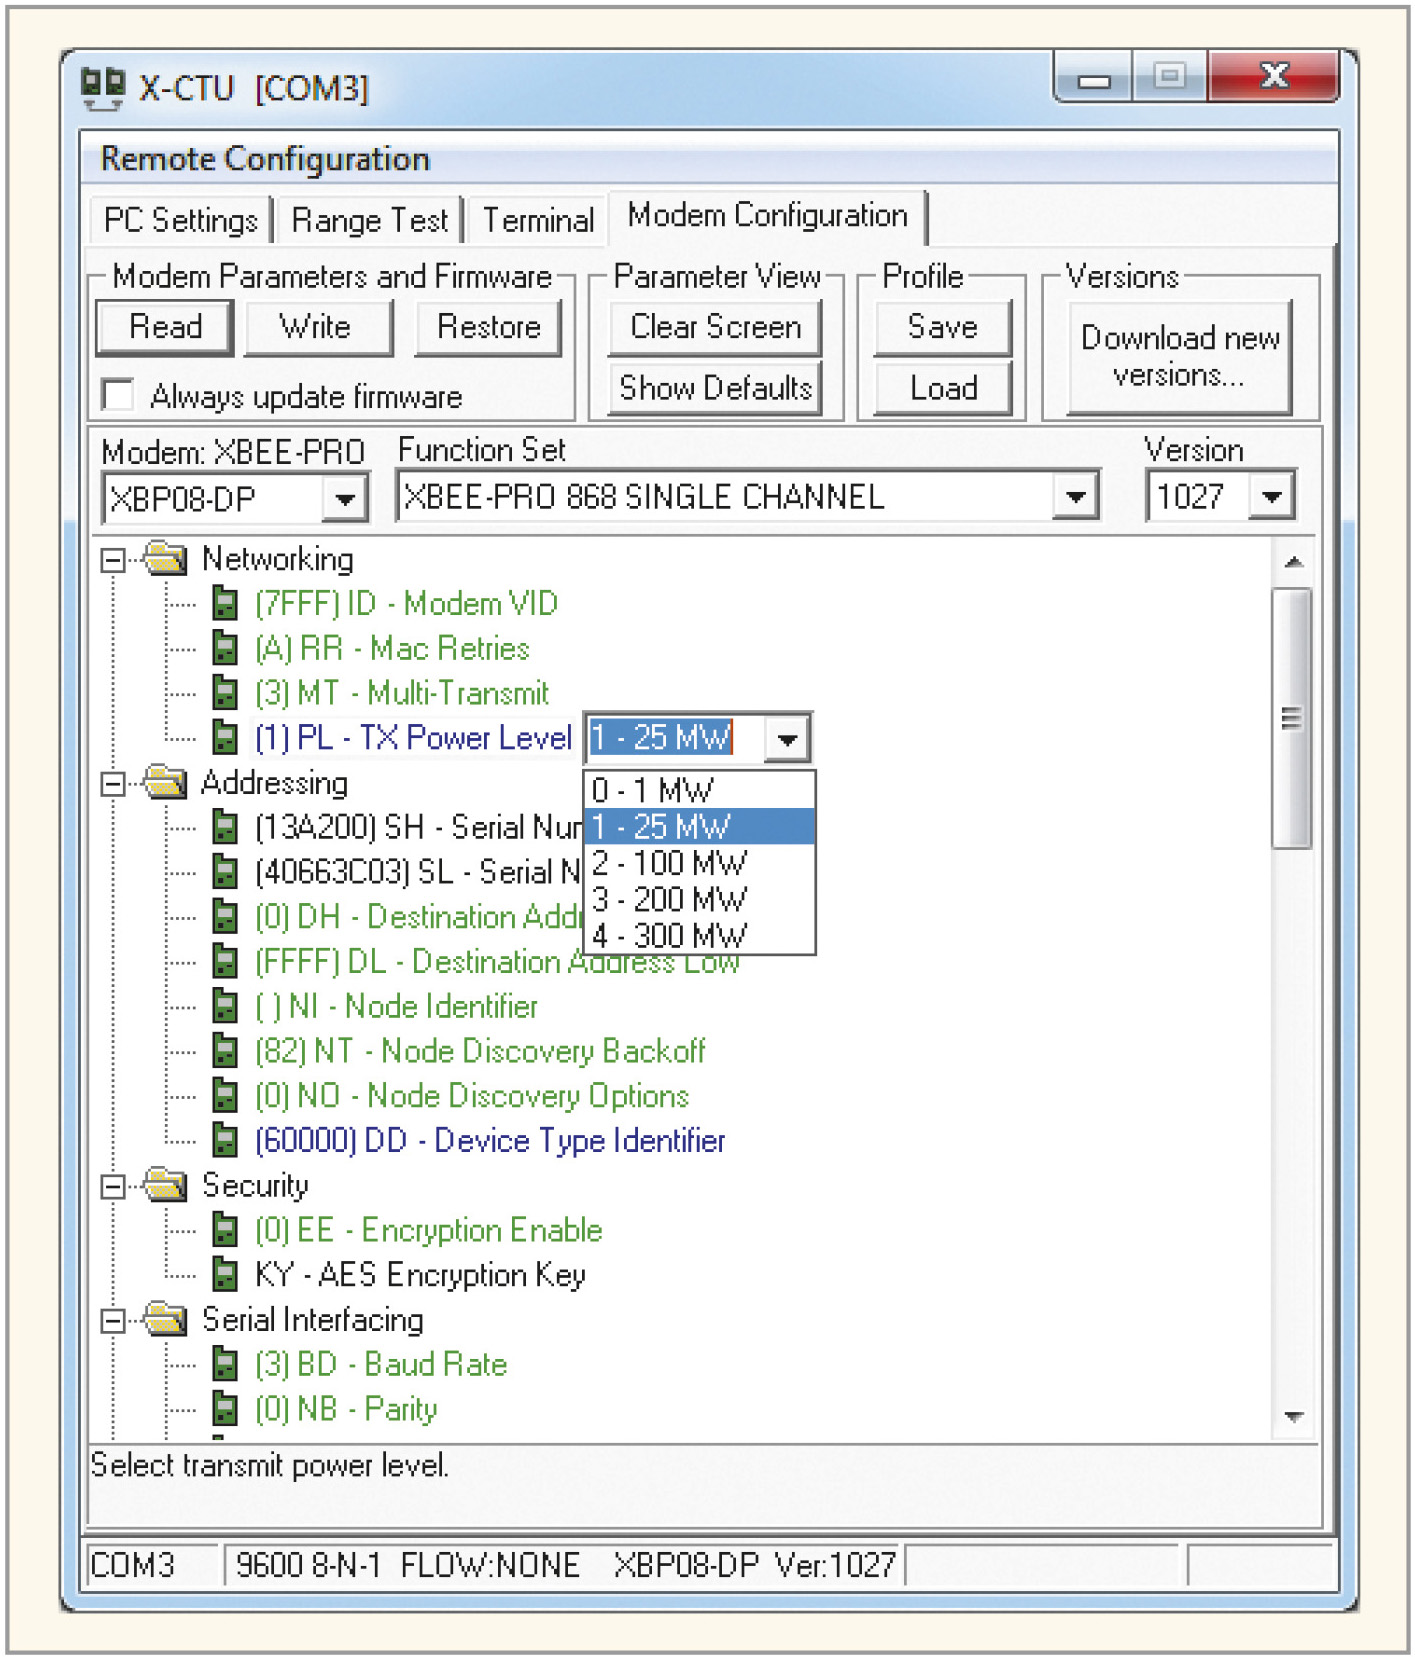Click the parameter icon beside DL - Destination Address Low
Image resolution: width=1415 pixels, height=1657 pixels.
[226, 962]
